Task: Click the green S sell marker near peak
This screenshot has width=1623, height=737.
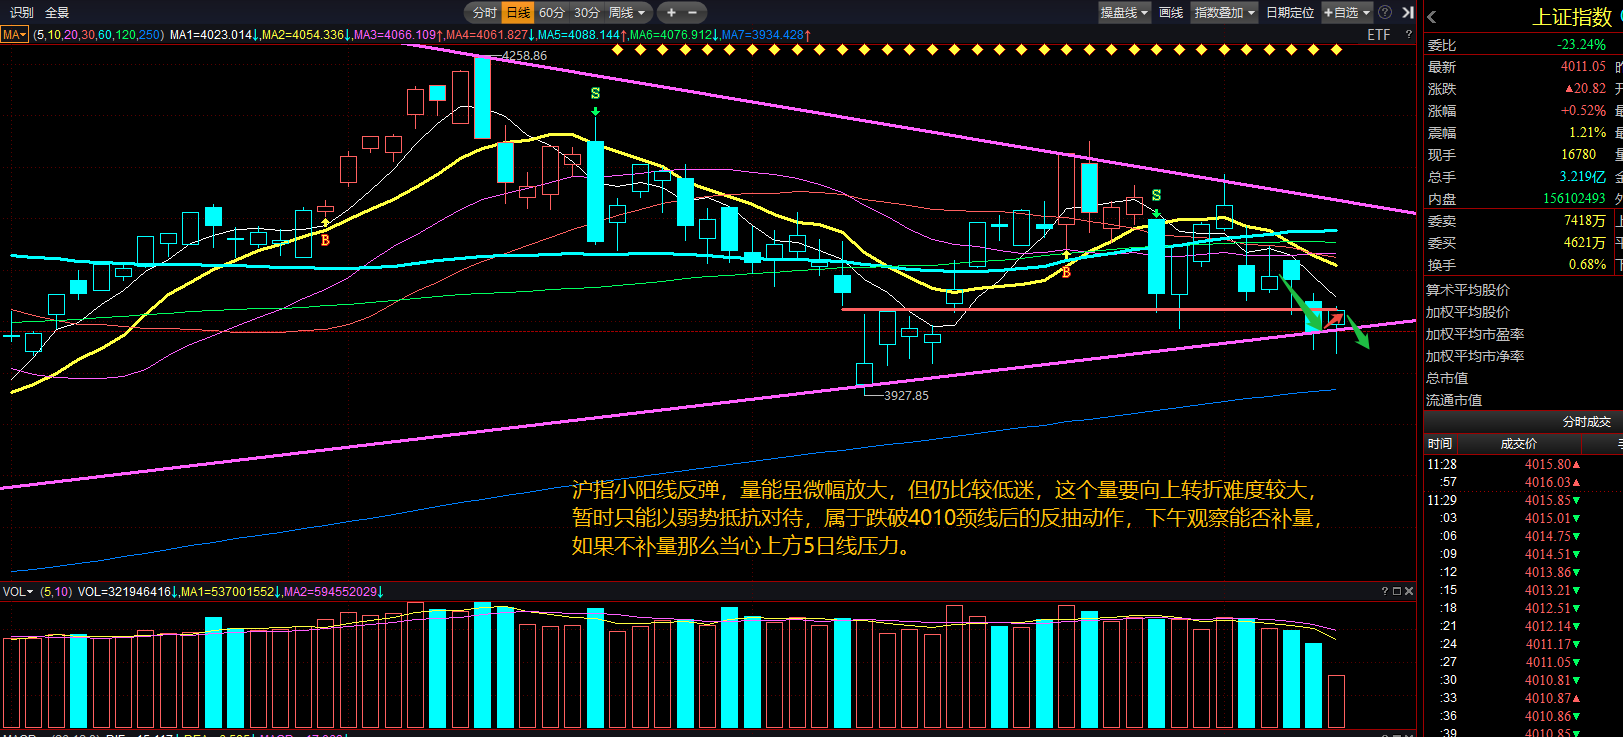Action: [x=595, y=94]
